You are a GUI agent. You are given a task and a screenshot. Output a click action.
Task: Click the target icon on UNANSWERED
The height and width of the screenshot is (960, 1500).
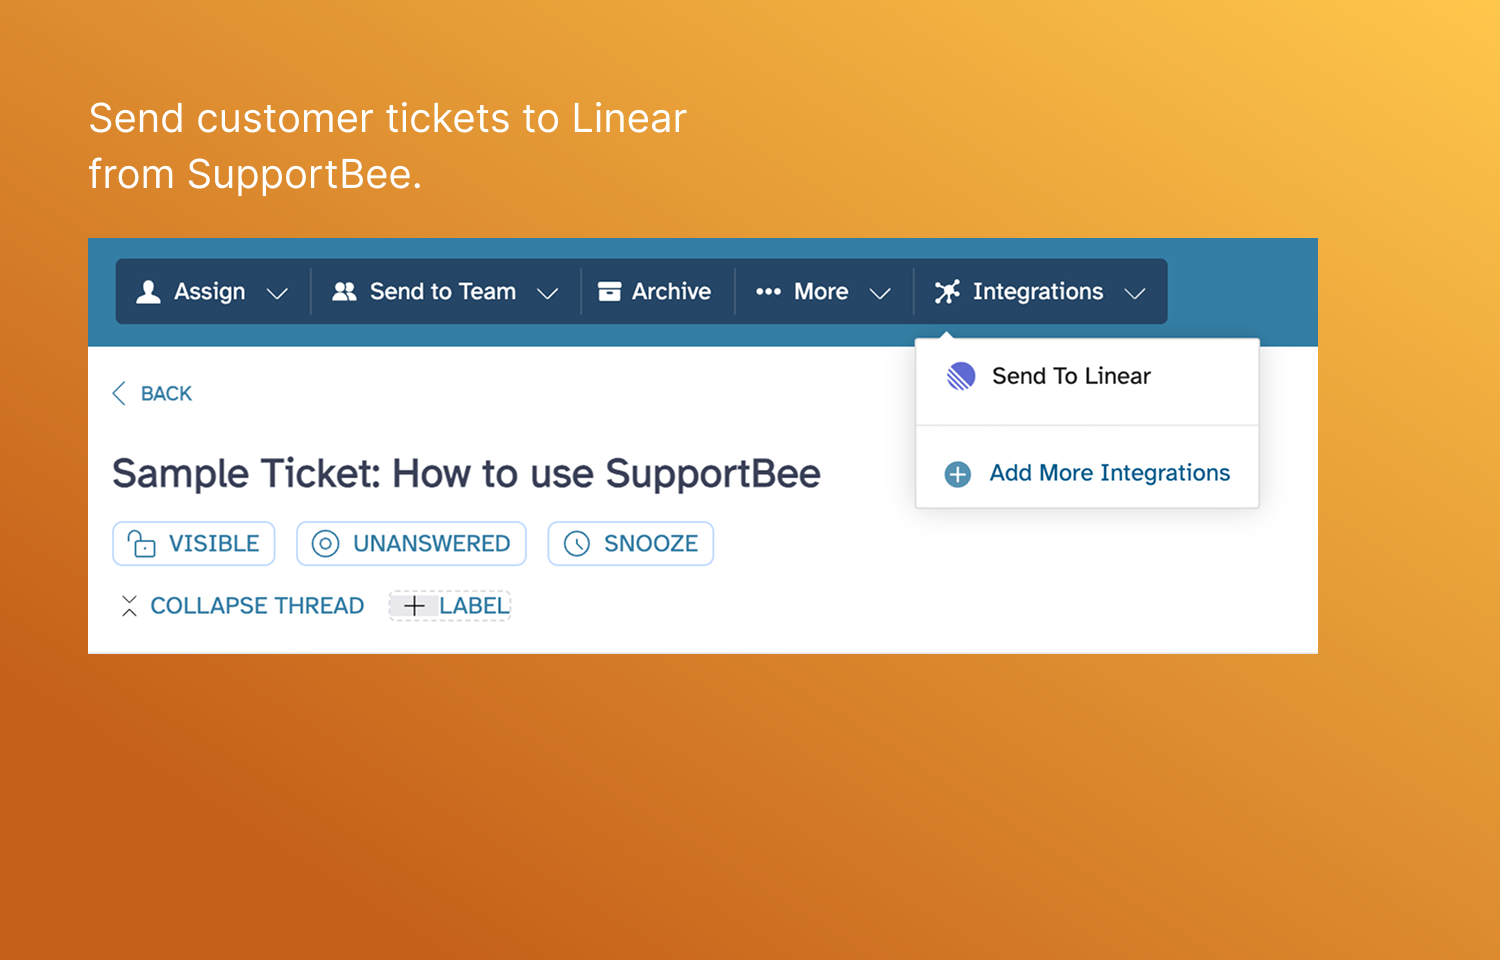pyautogui.click(x=325, y=543)
